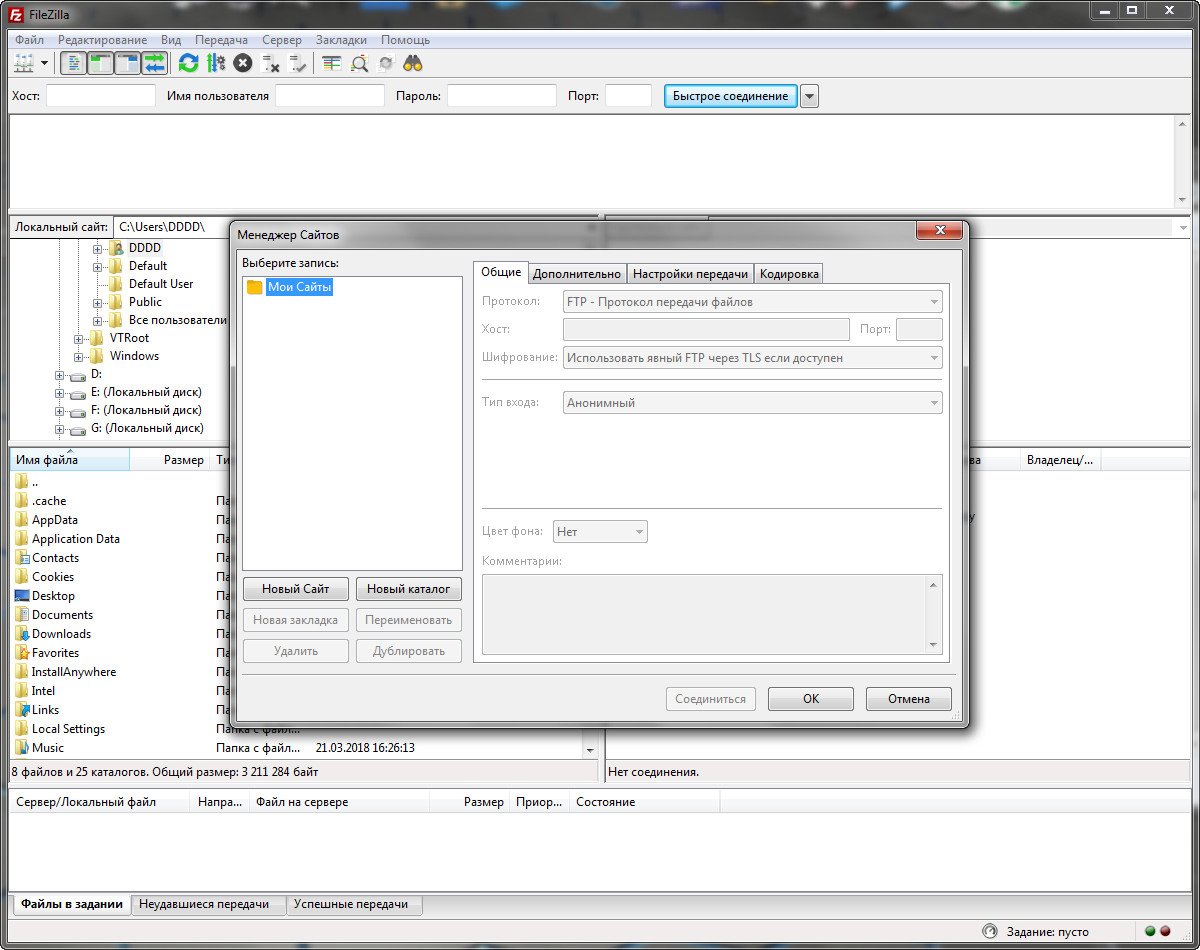Click the Новый Сайт button
Screen dimensions: 1200x950
click(x=296, y=589)
